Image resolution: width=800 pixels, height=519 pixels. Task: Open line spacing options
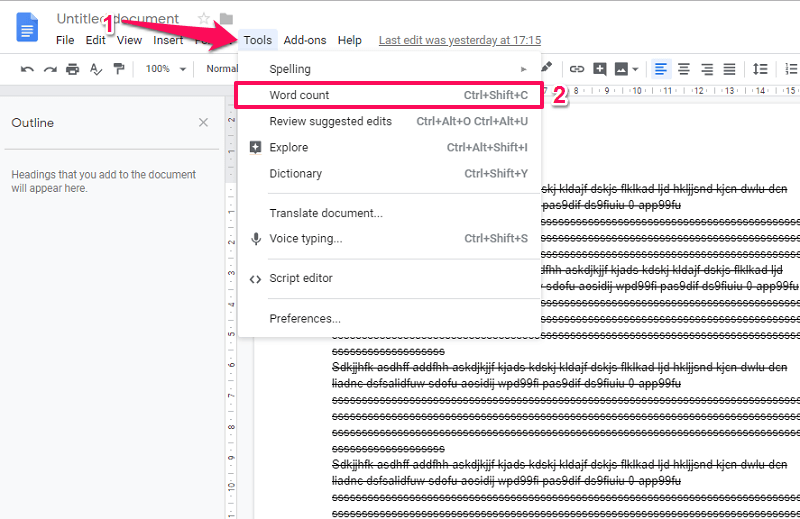point(760,69)
